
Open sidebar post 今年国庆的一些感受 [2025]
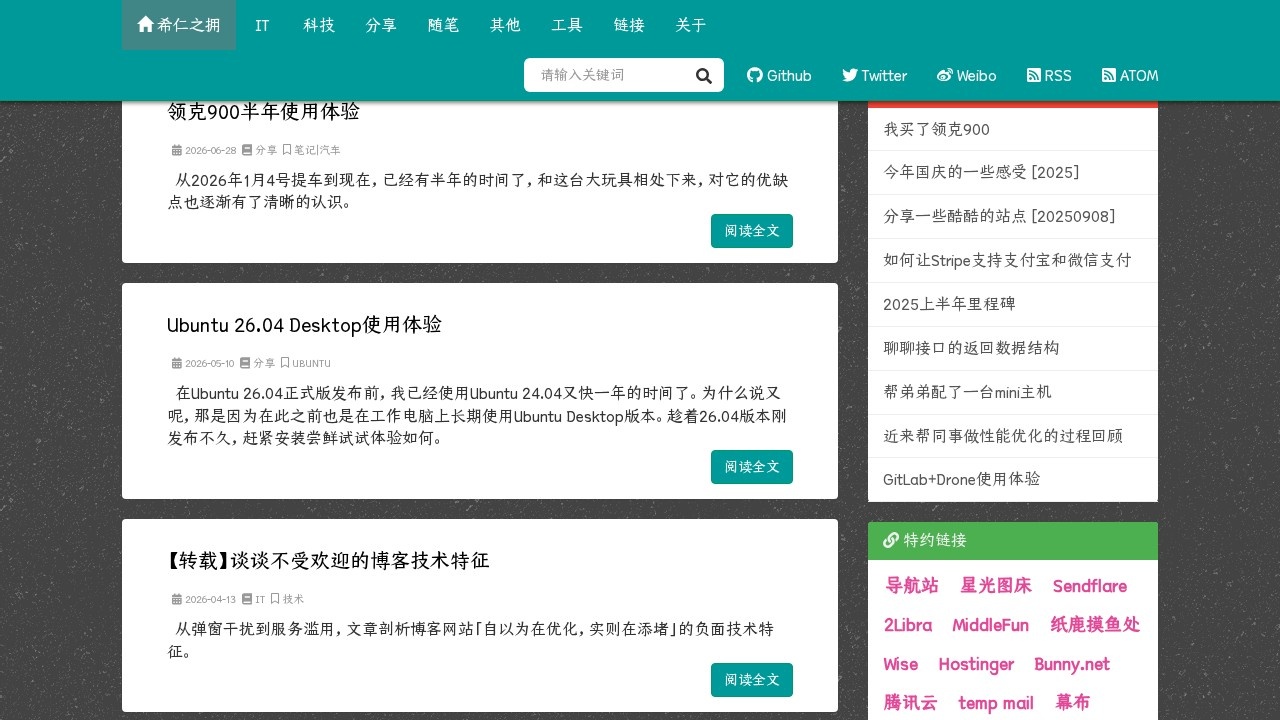[981, 172]
